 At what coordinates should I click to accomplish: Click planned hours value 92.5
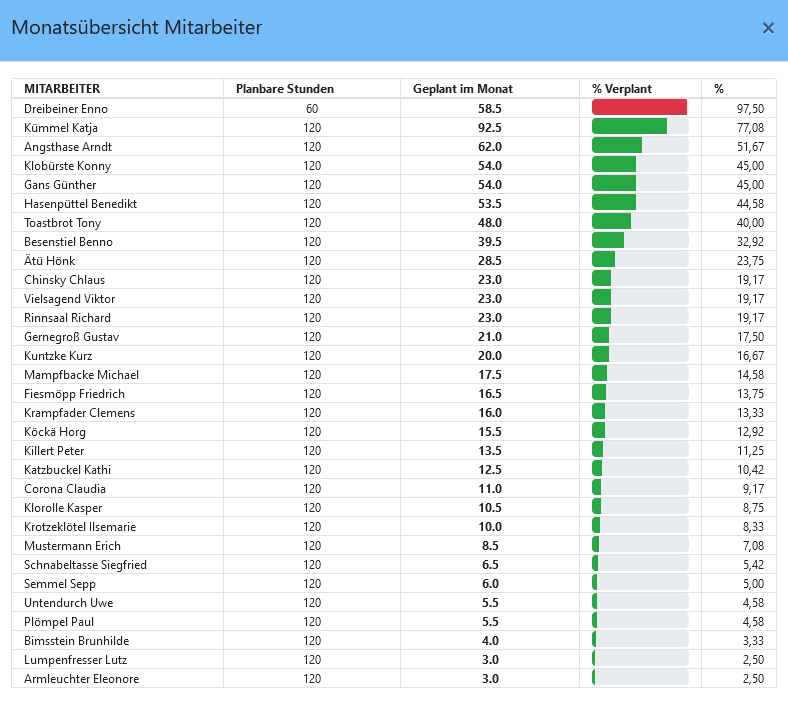point(489,128)
